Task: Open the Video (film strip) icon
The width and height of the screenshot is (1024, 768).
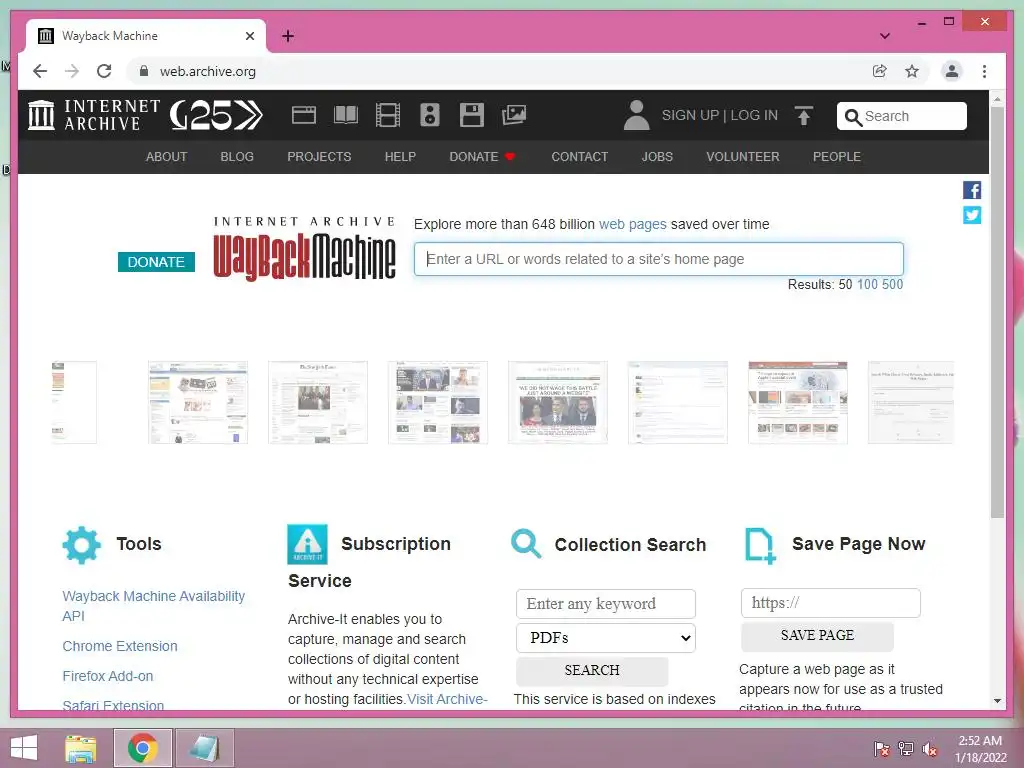Action: (x=388, y=115)
